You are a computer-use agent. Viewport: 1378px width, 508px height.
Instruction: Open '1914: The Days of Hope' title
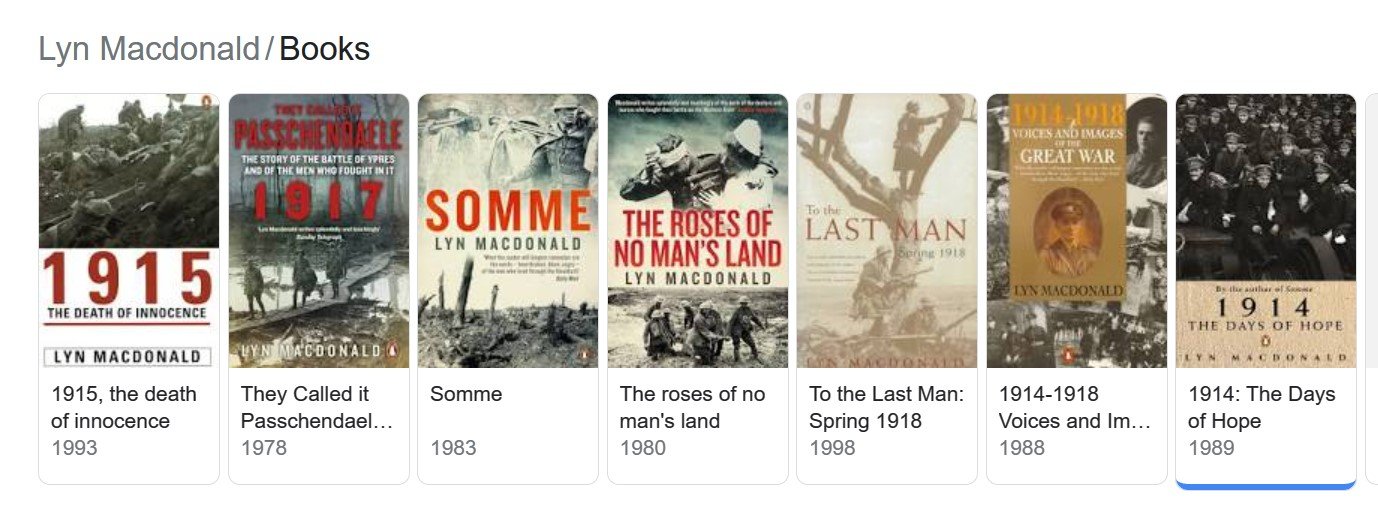pyautogui.click(x=1261, y=407)
